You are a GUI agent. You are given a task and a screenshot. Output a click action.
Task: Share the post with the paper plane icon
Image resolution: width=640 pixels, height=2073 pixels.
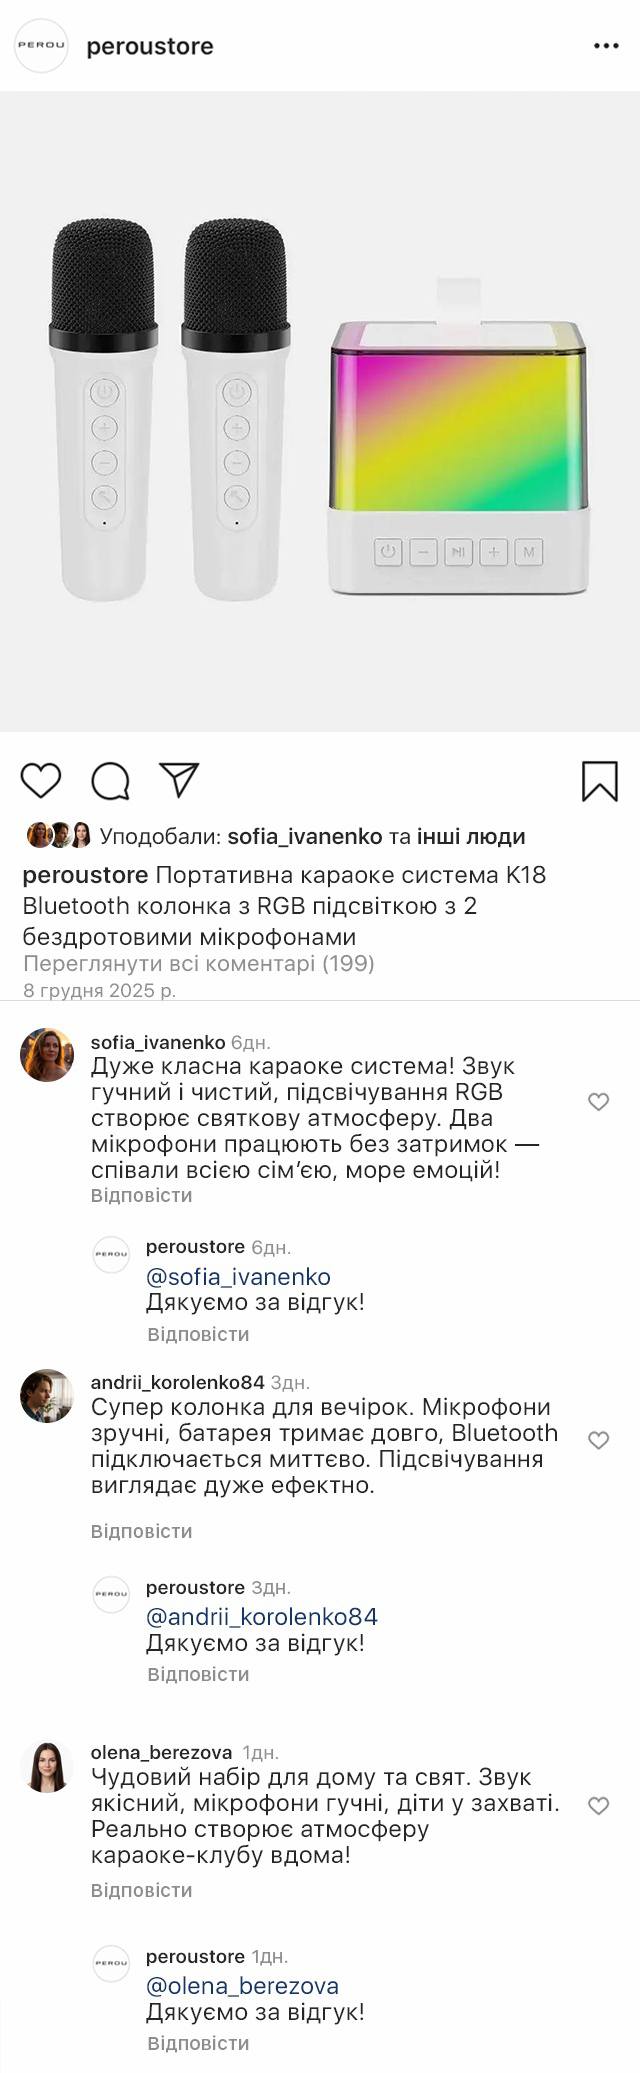pos(180,780)
